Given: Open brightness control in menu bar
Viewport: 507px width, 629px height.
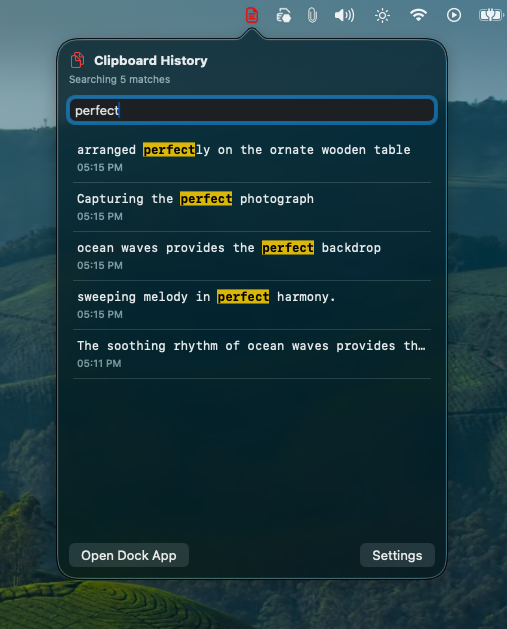Looking at the screenshot, I should pyautogui.click(x=382, y=16).
